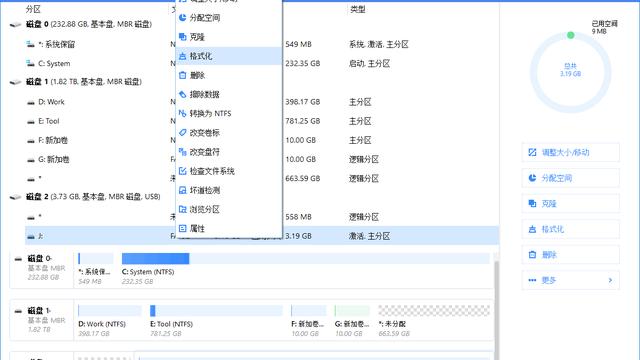Click the drive icon next to C: System
The image size is (640, 360).
point(30,63)
